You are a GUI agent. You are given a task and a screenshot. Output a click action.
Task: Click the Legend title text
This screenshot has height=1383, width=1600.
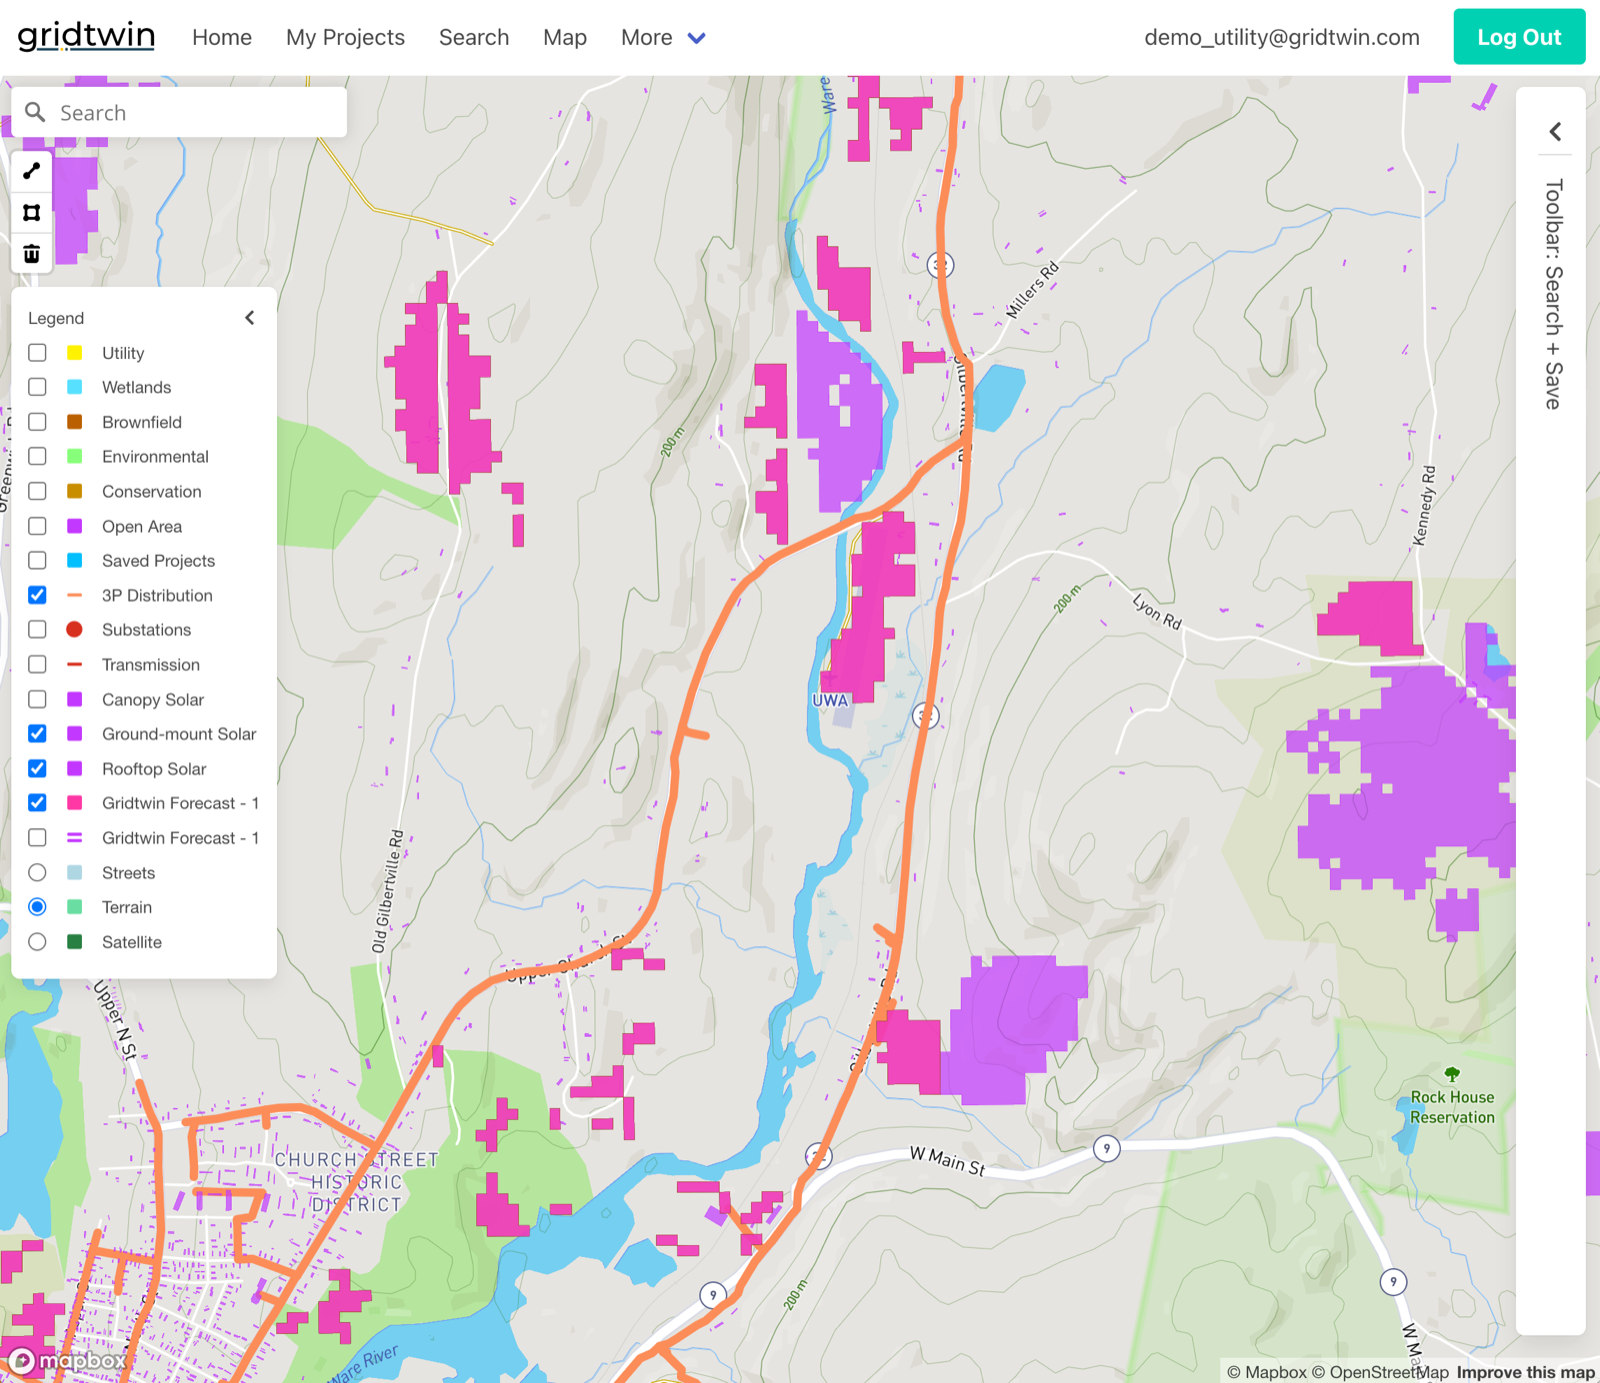pyautogui.click(x=56, y=318)
